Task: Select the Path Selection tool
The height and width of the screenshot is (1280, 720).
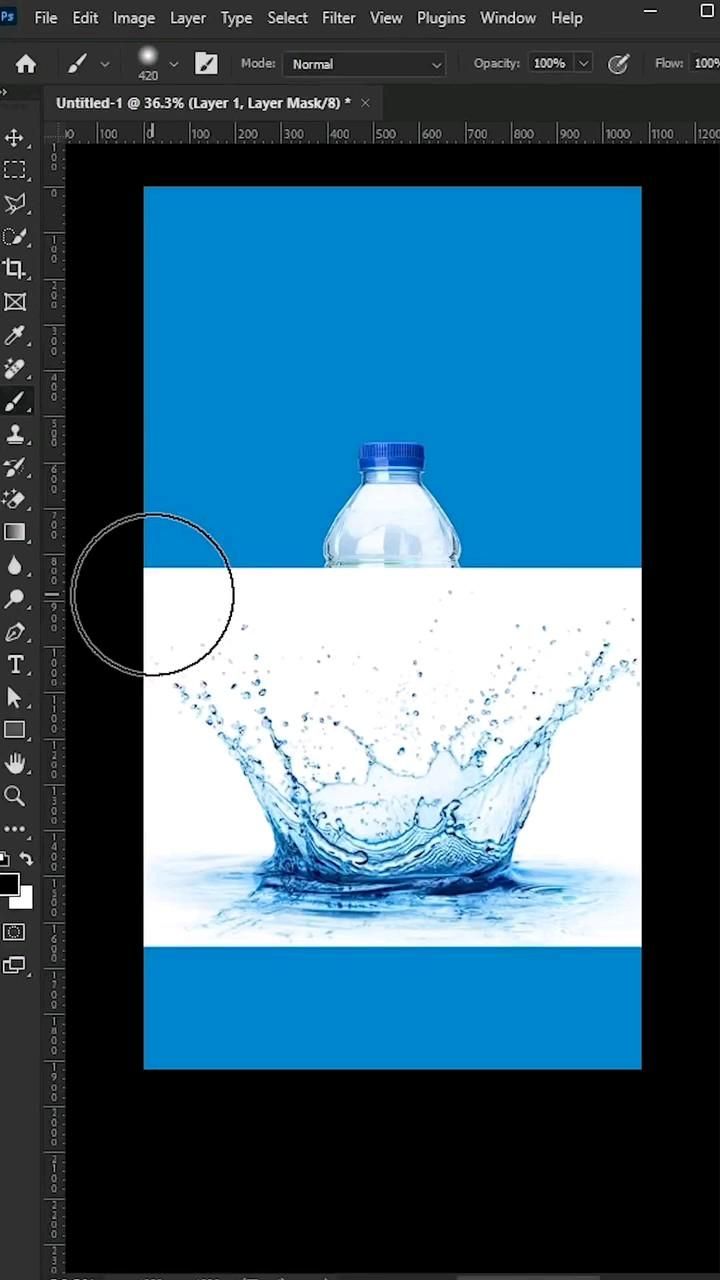Action: tap(15, 698)
